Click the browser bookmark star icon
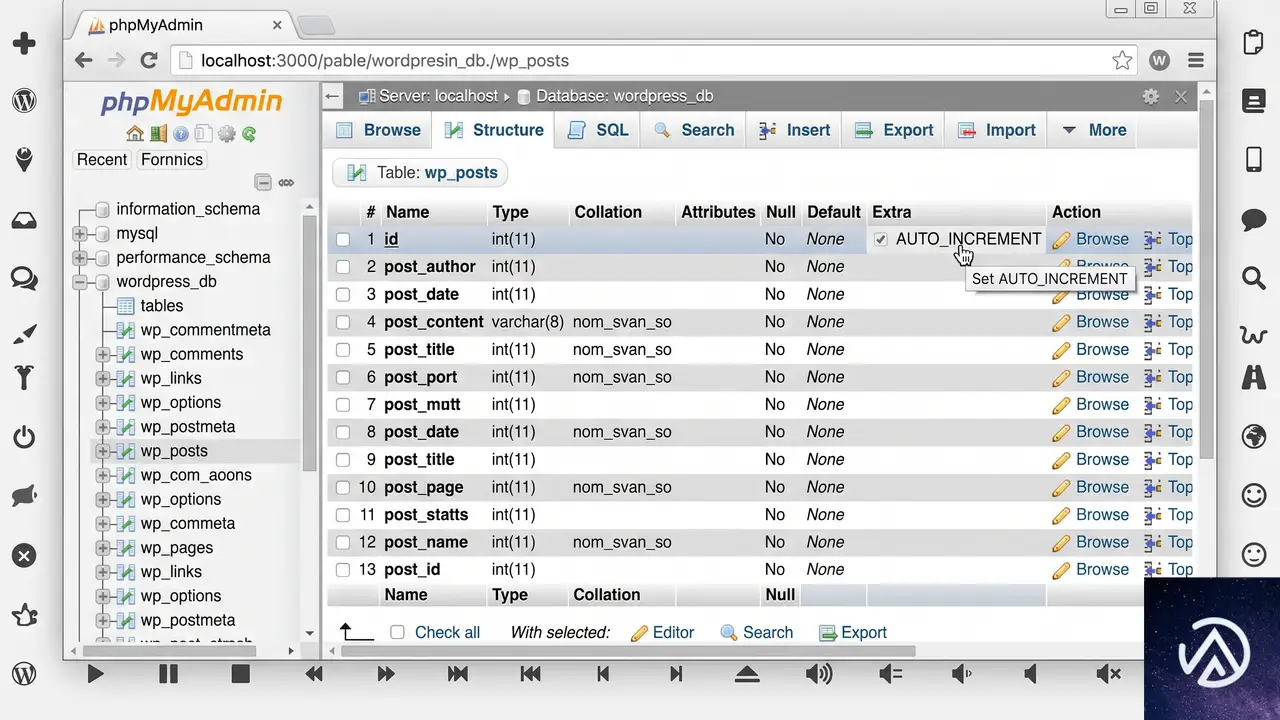Image resolution: width=1280 pixels, height=720 pixels. (x=1122, y=60)
